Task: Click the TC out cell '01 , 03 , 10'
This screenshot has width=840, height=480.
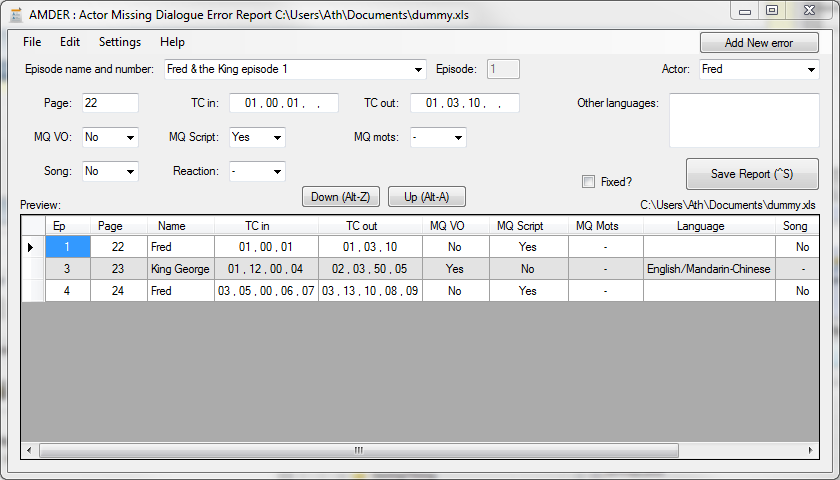Action: (x=370, y=247)
